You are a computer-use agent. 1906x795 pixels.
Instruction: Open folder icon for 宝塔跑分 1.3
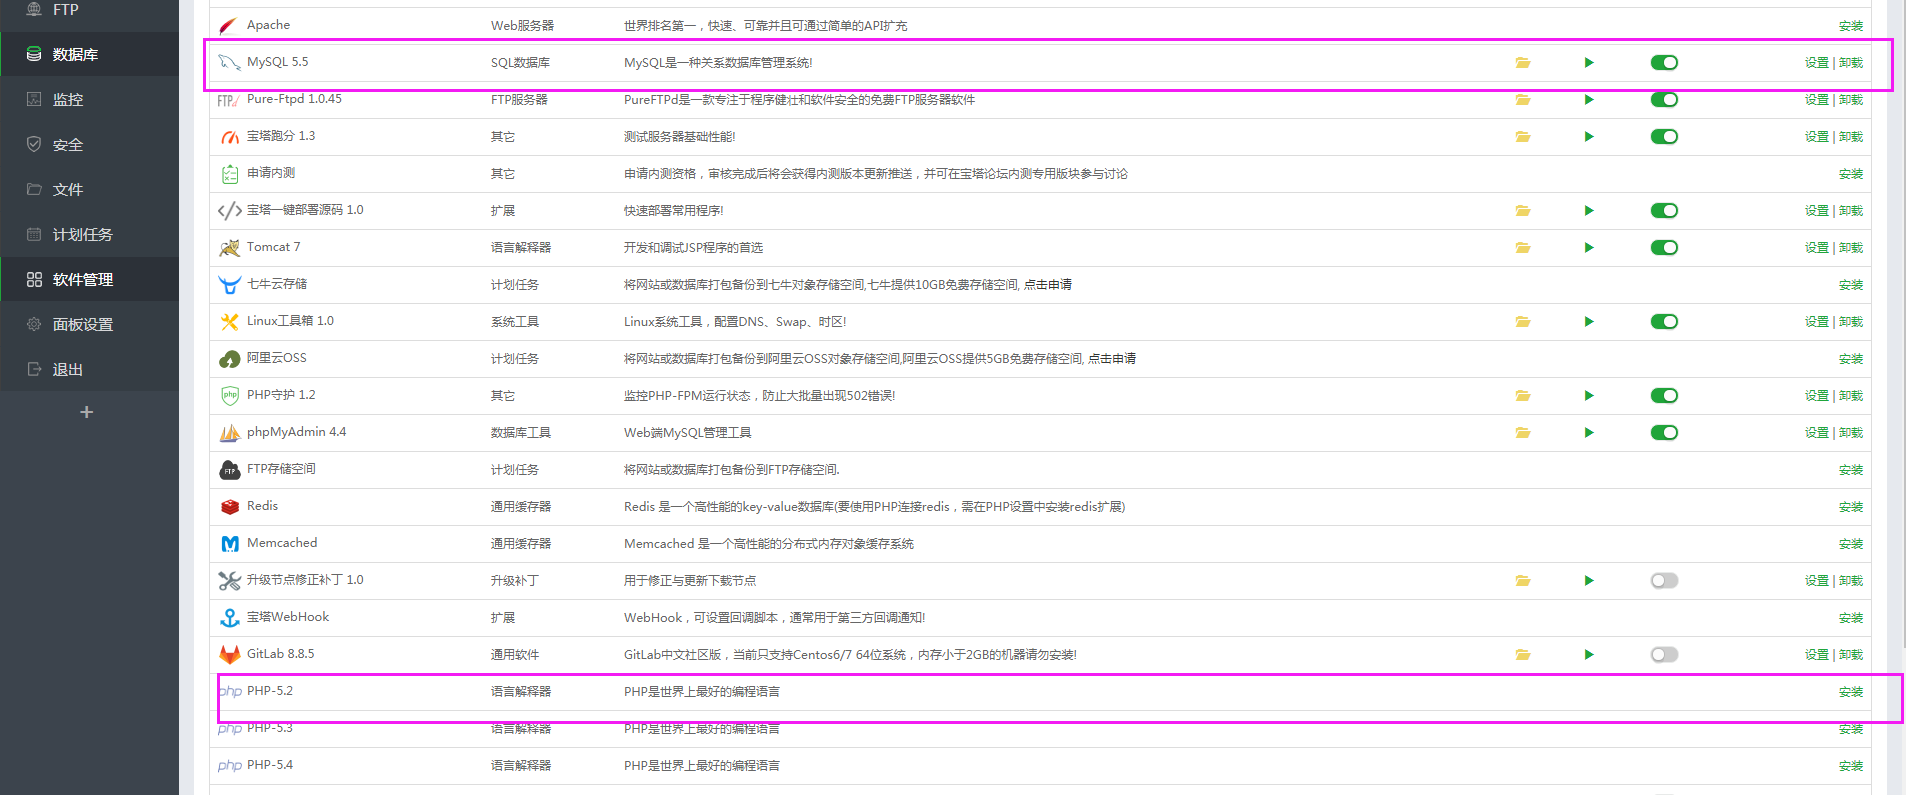click(x=1523, y=137)
